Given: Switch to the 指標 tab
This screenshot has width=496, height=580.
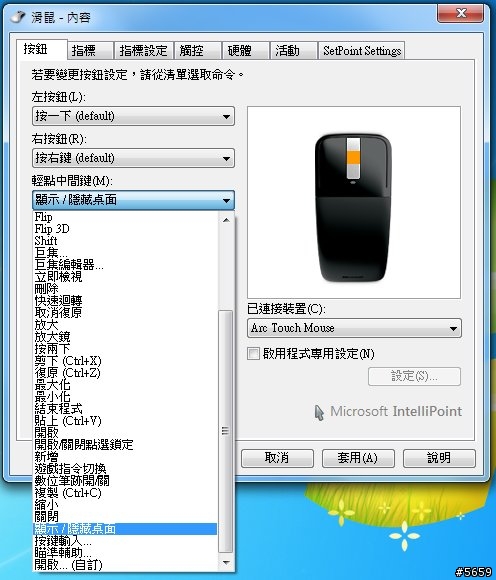Looking at the screenshot, I should click(x=90, y=50).
